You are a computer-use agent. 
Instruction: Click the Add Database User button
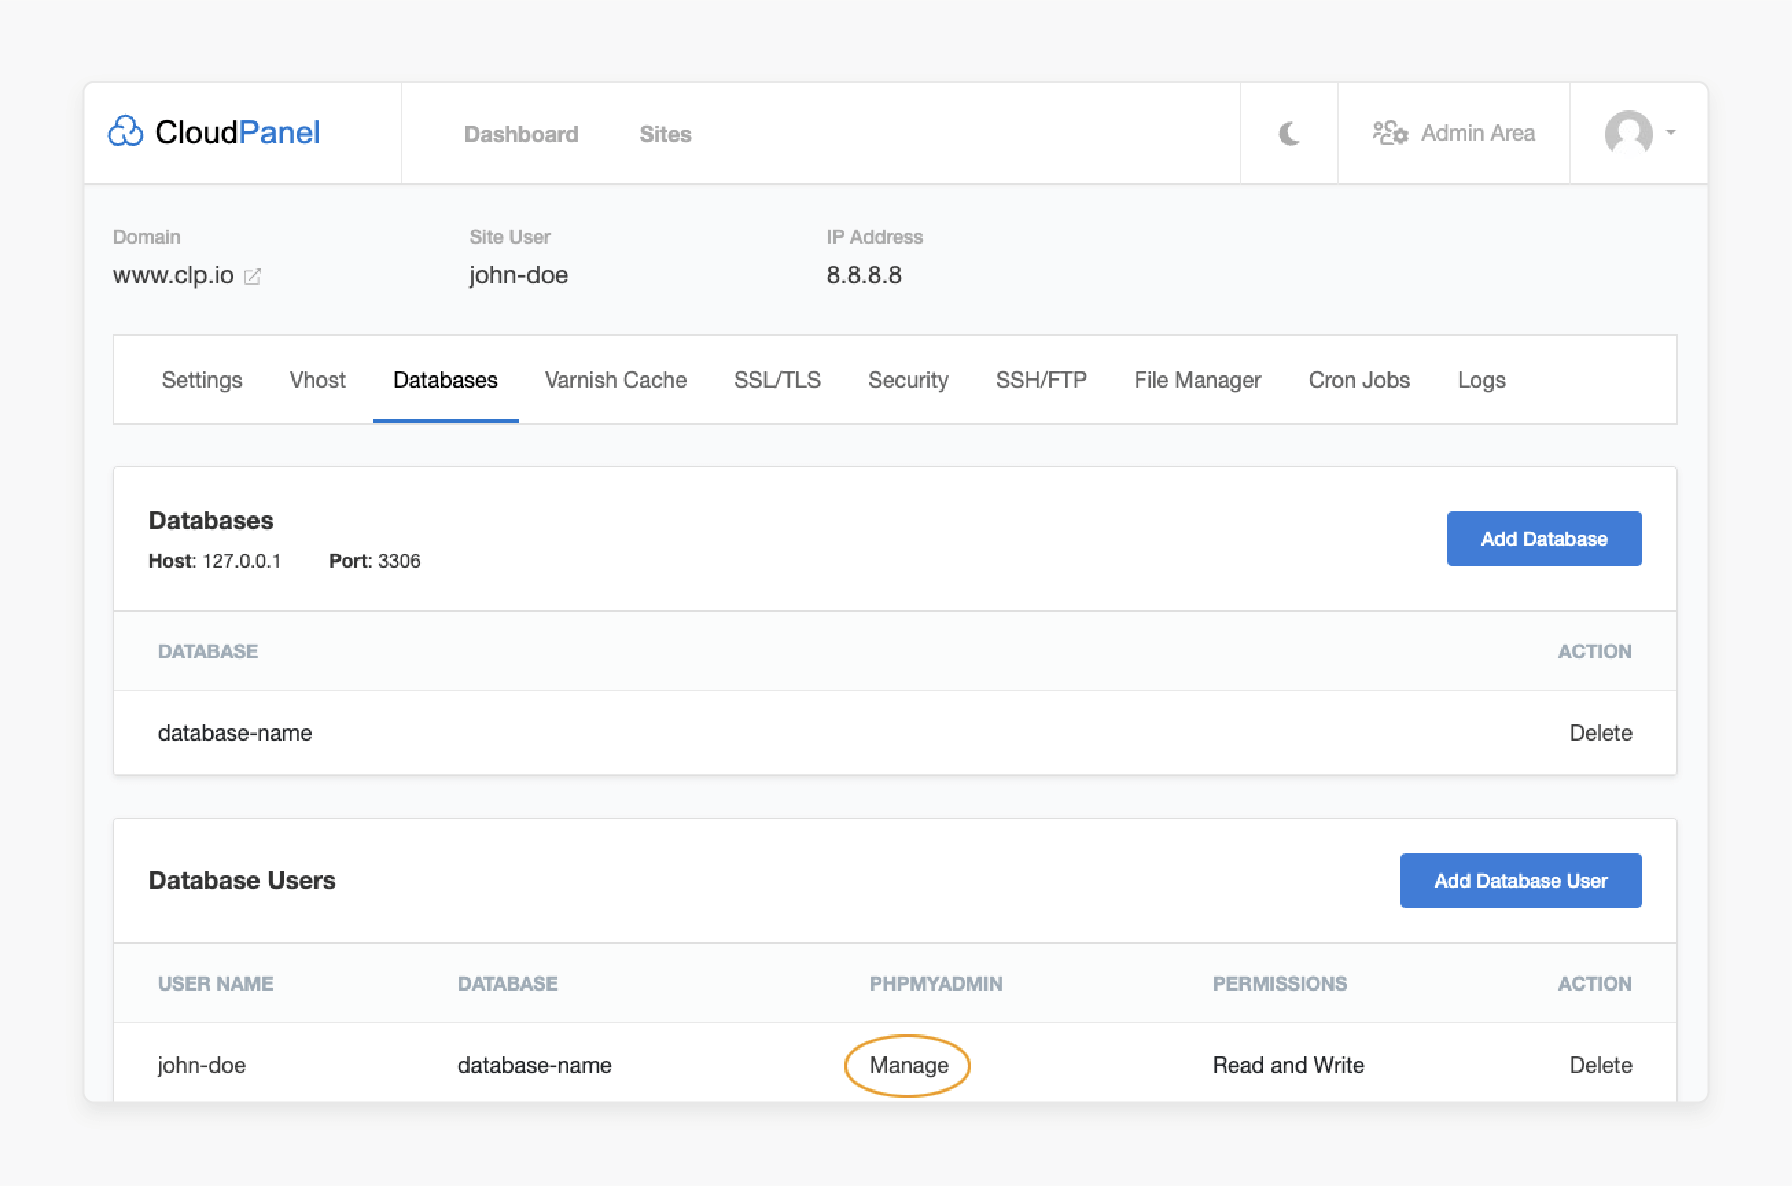(x=1520, y=881)
